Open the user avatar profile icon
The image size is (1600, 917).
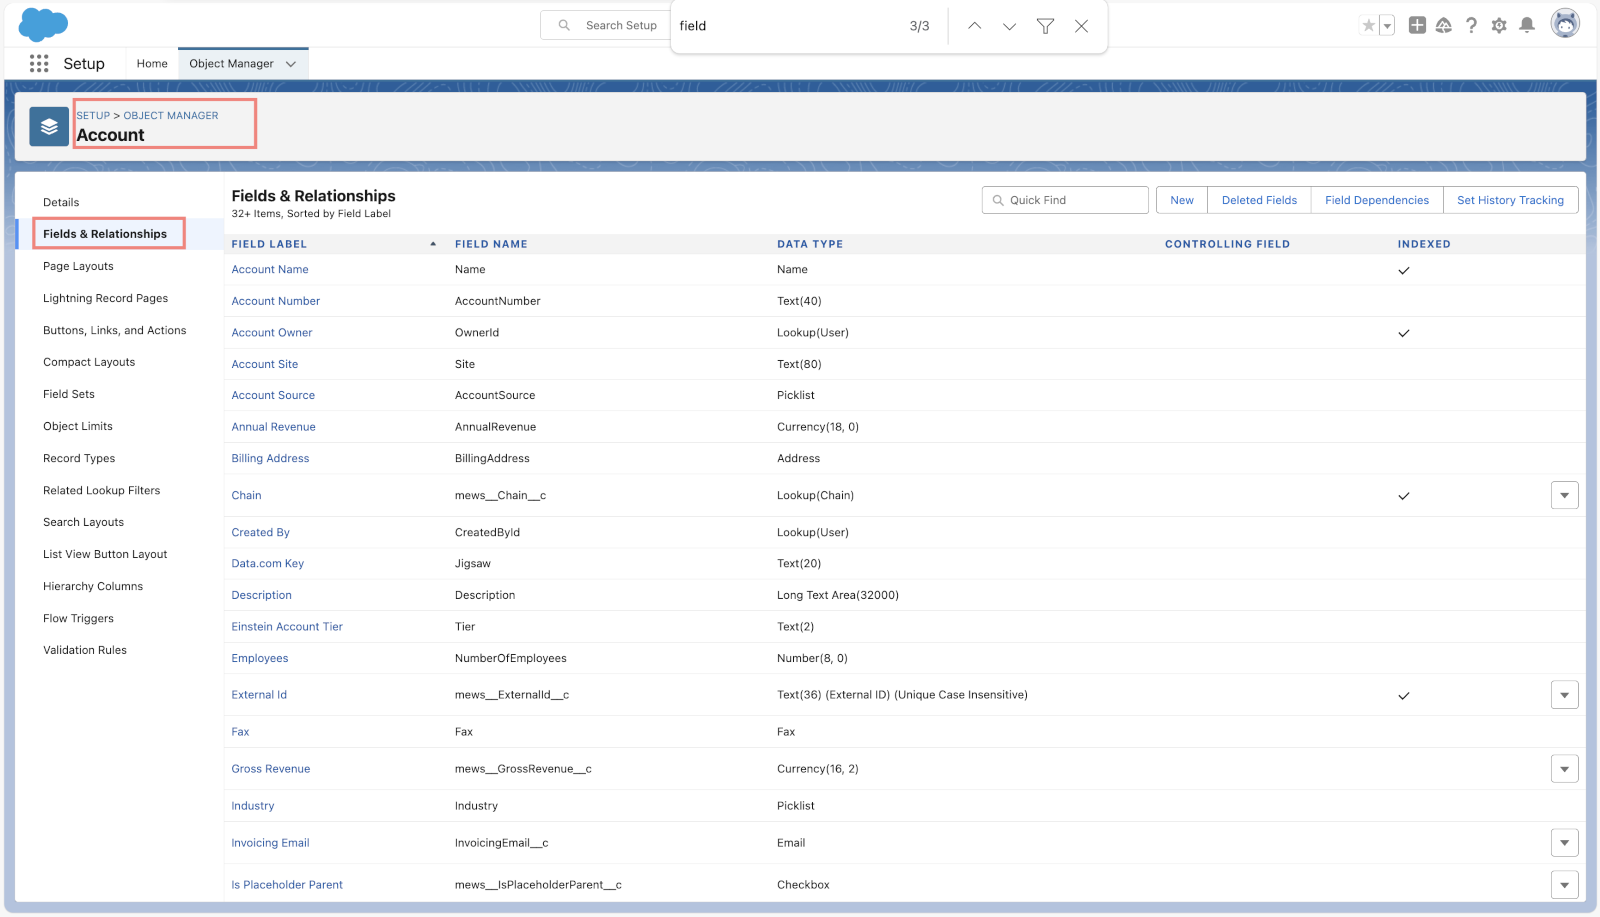point(1565,23)
